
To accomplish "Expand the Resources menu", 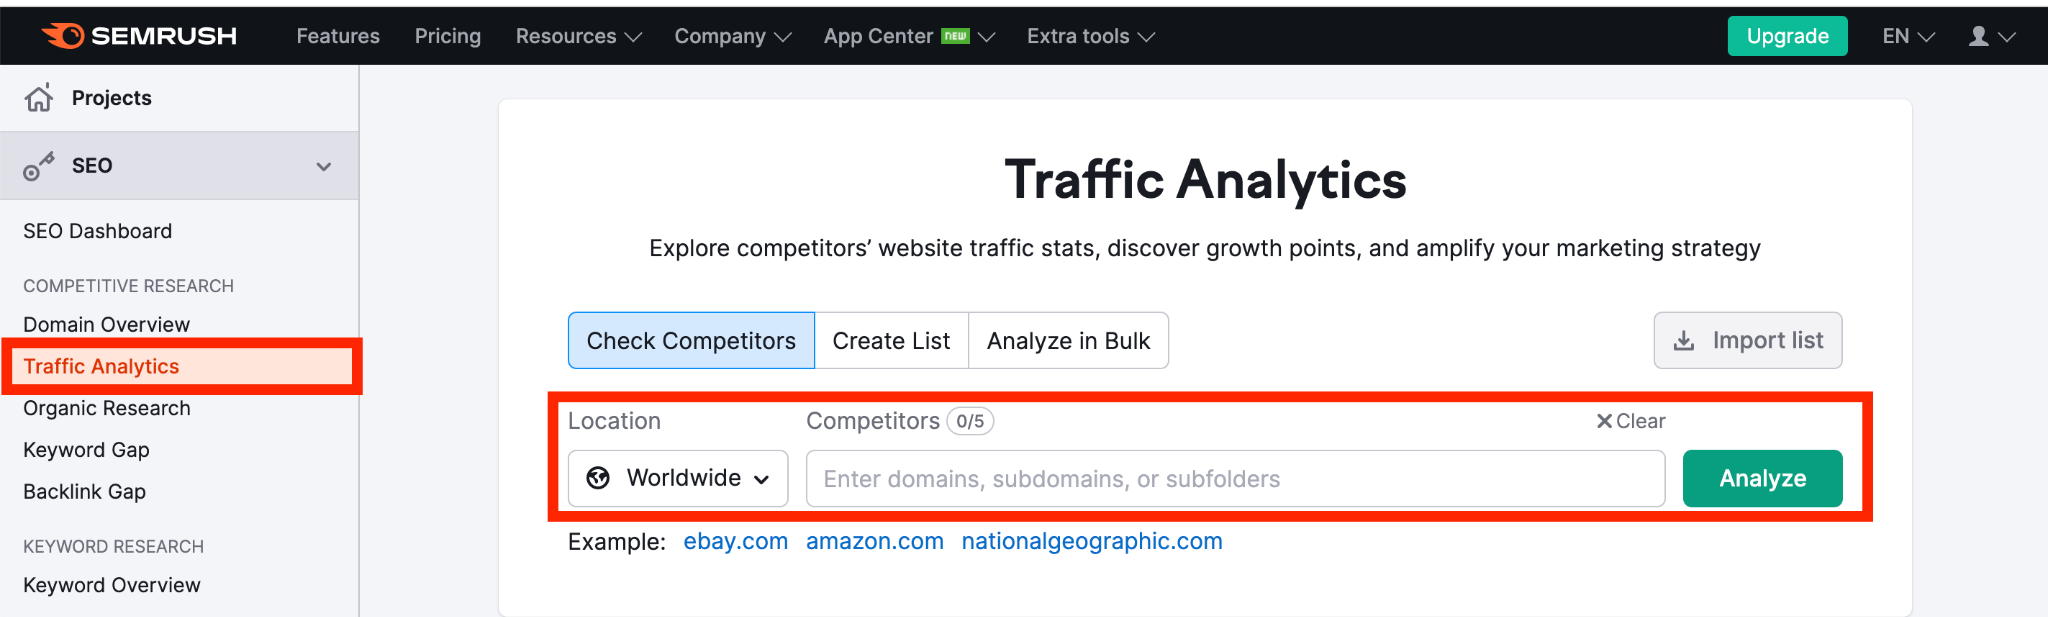I will pos(578,36).
